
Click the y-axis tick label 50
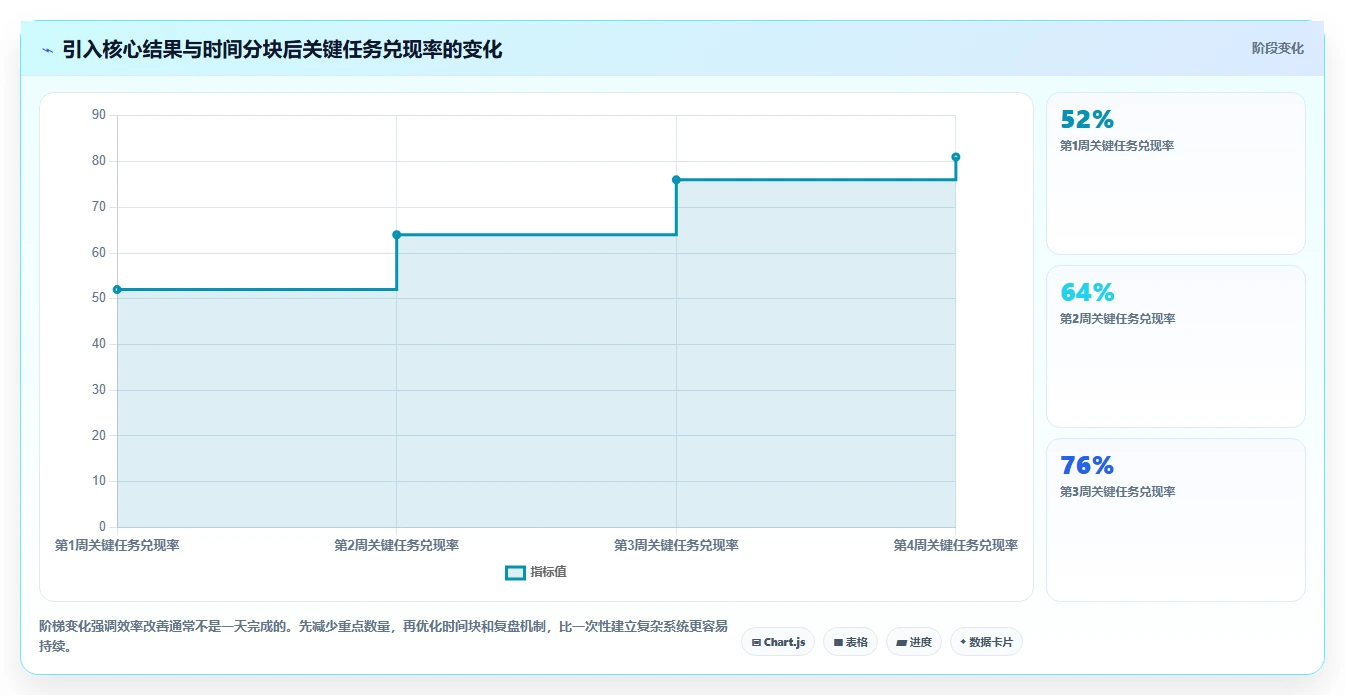(x=99, y=298)
